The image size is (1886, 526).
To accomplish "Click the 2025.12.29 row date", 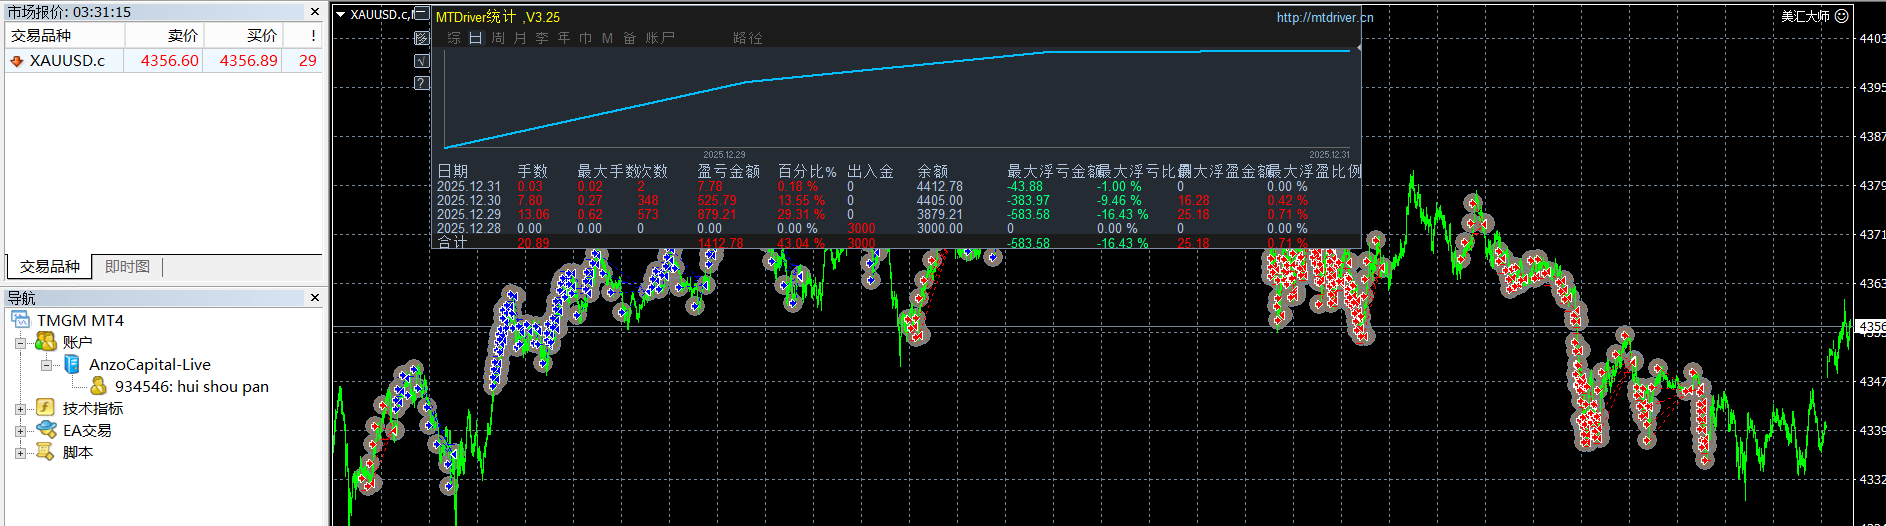I will [468, 215].
